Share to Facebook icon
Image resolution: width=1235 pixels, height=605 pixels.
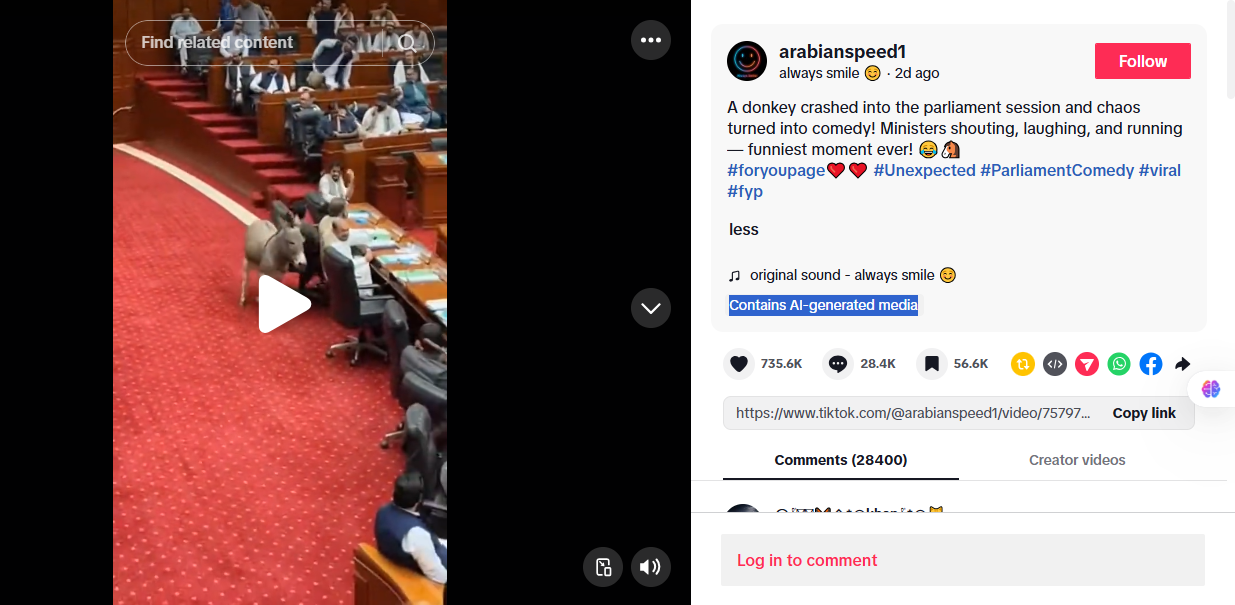tap(1151, 364)
